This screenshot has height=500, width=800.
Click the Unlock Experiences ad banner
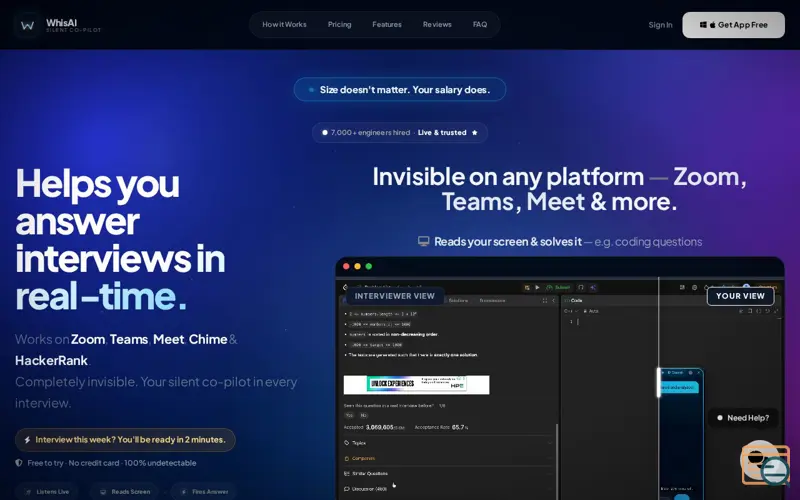coord(416,385)
